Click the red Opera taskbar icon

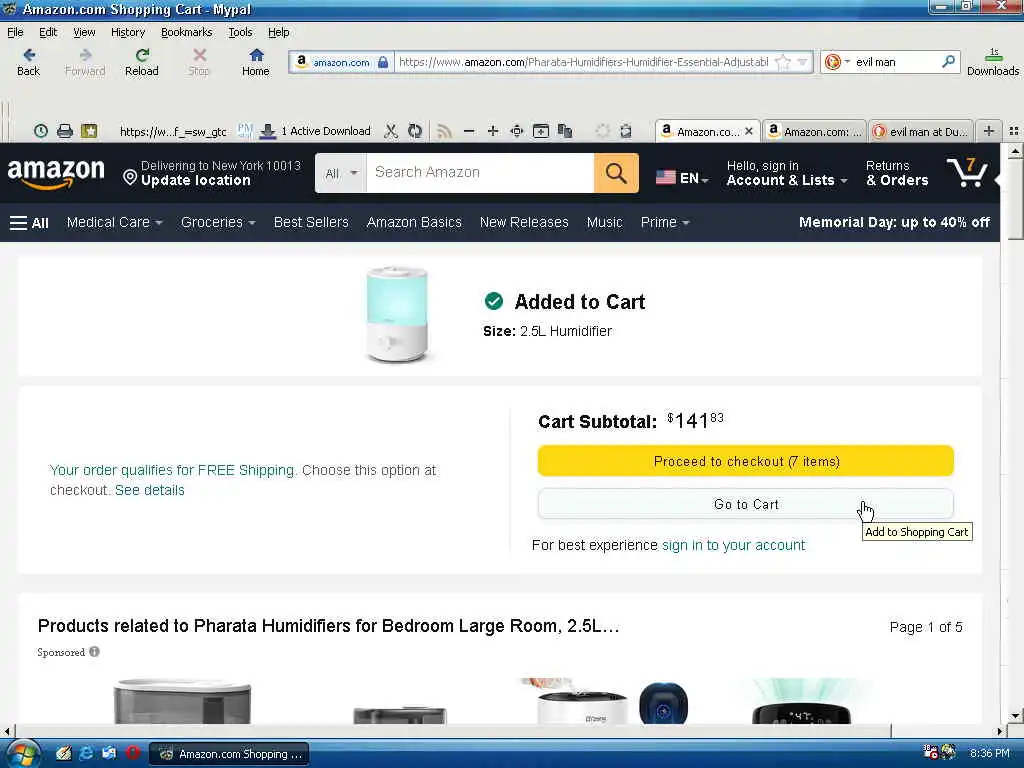click(x=133, y=753)
